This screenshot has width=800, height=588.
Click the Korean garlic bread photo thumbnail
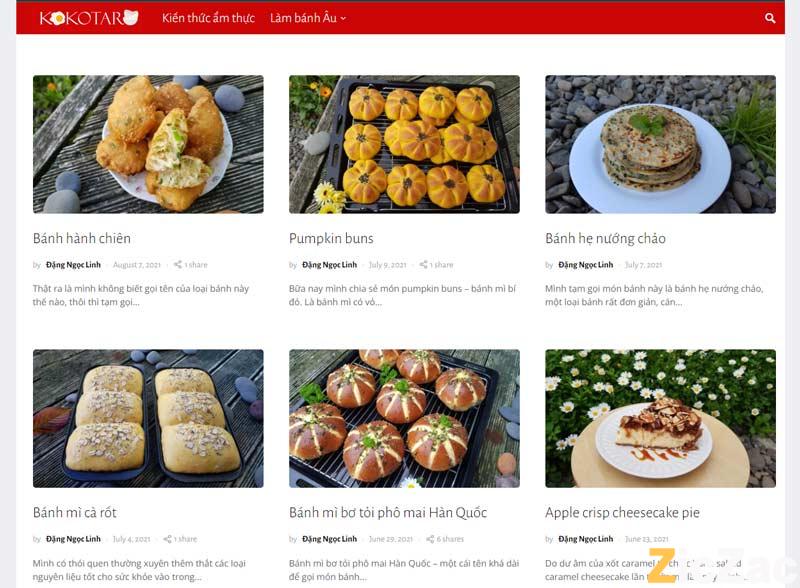[404, 419]
